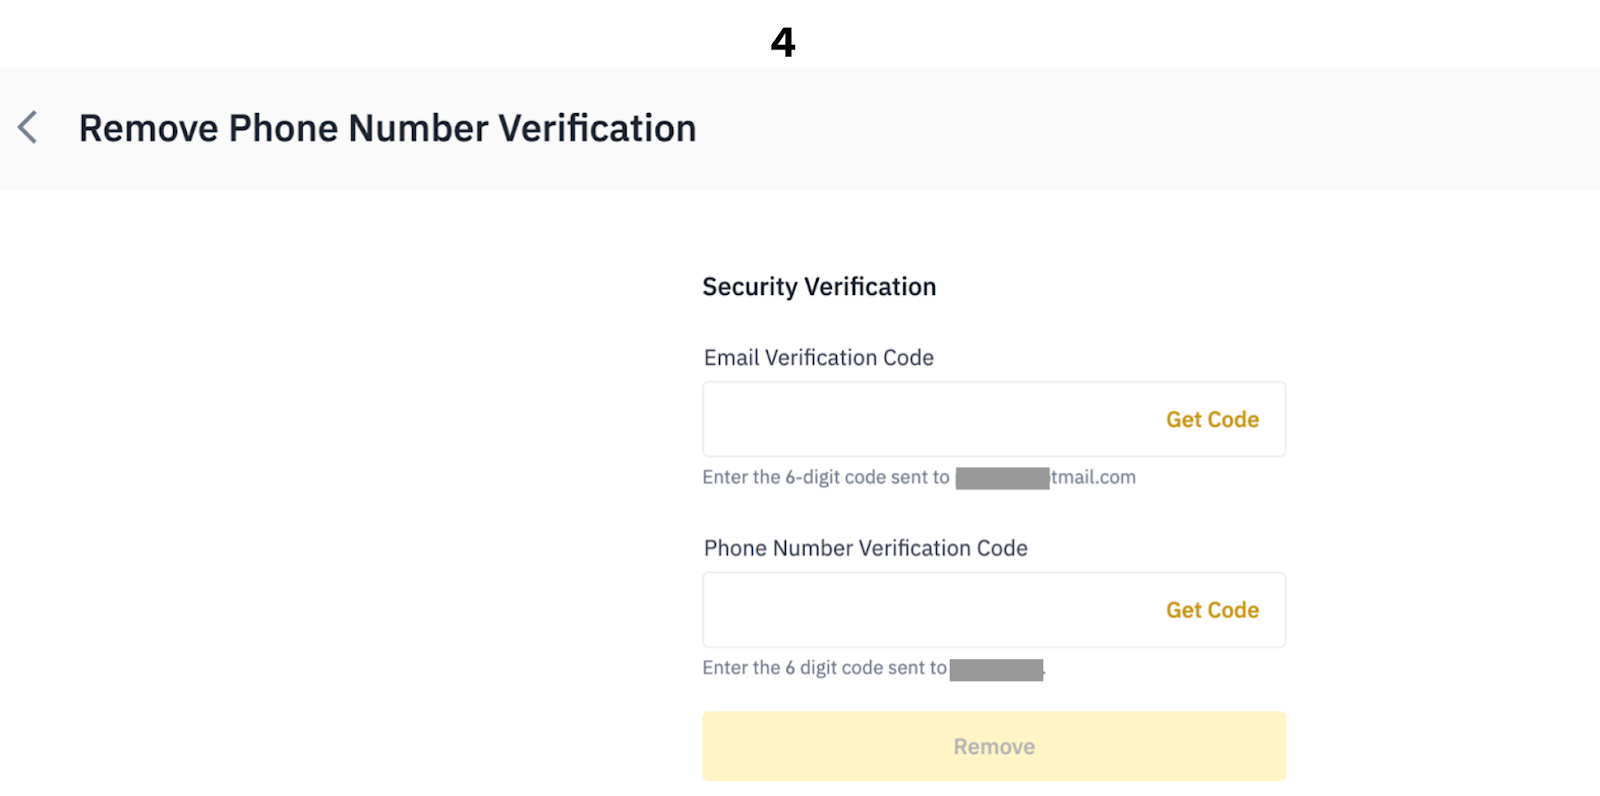
Task: Click the word "Remove" in page title
Action: click(x=148, y=129)
